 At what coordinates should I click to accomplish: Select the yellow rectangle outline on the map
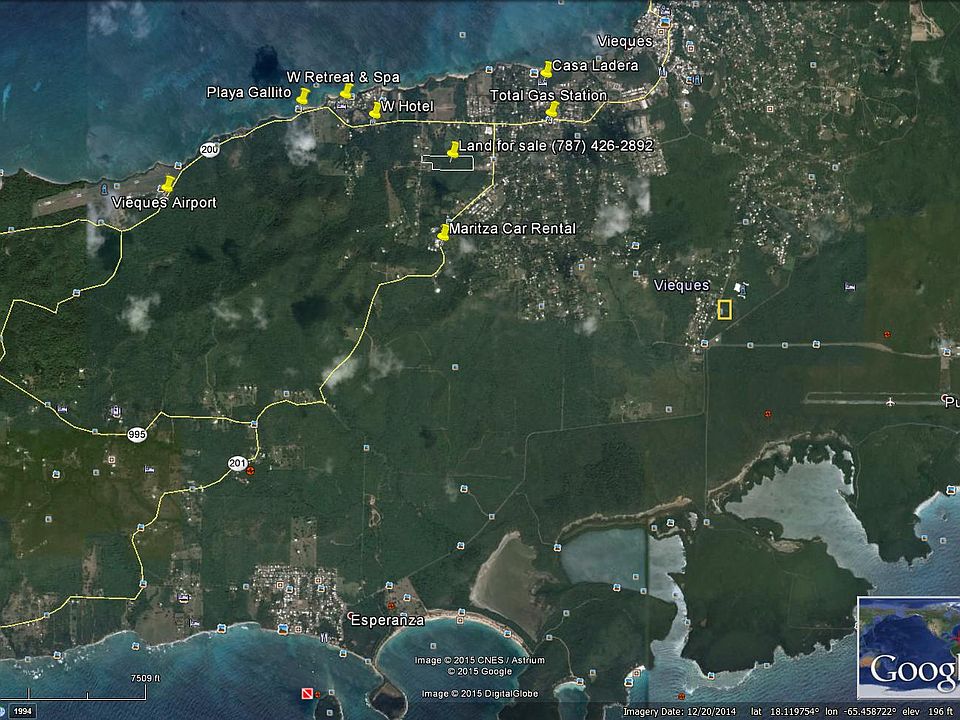coord(725,310)
